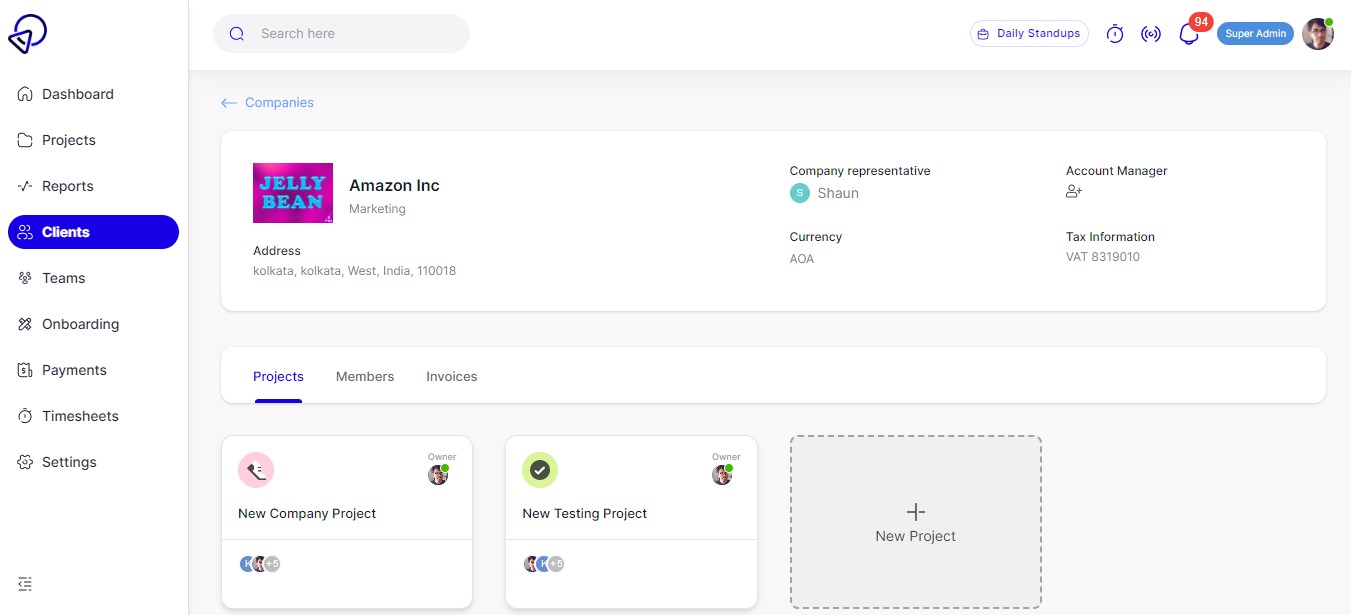Image resolution: width=1351 pixels, height=615 pixels.
Task: Click the app logo in sidebar
Action: click(28, 34)
